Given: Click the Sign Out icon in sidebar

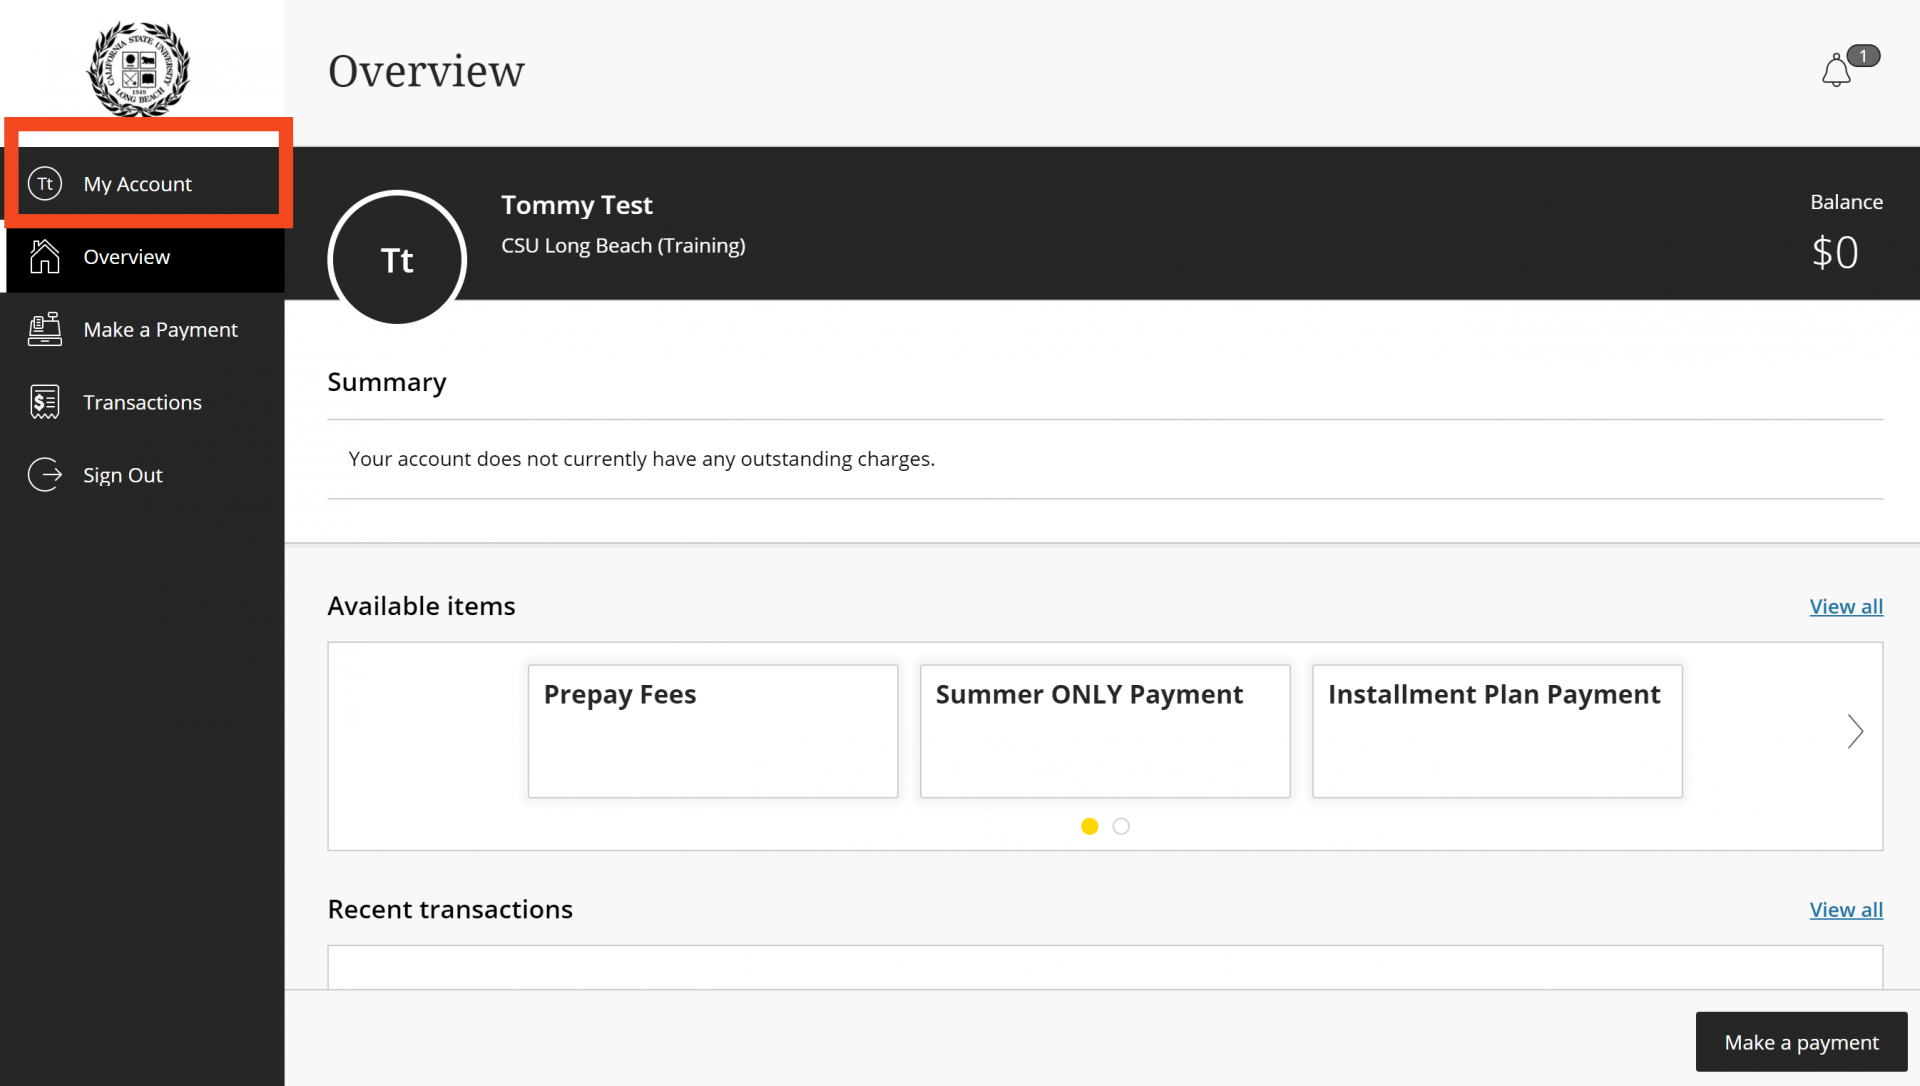Looking at the screenshot, I should coord(45,473).
